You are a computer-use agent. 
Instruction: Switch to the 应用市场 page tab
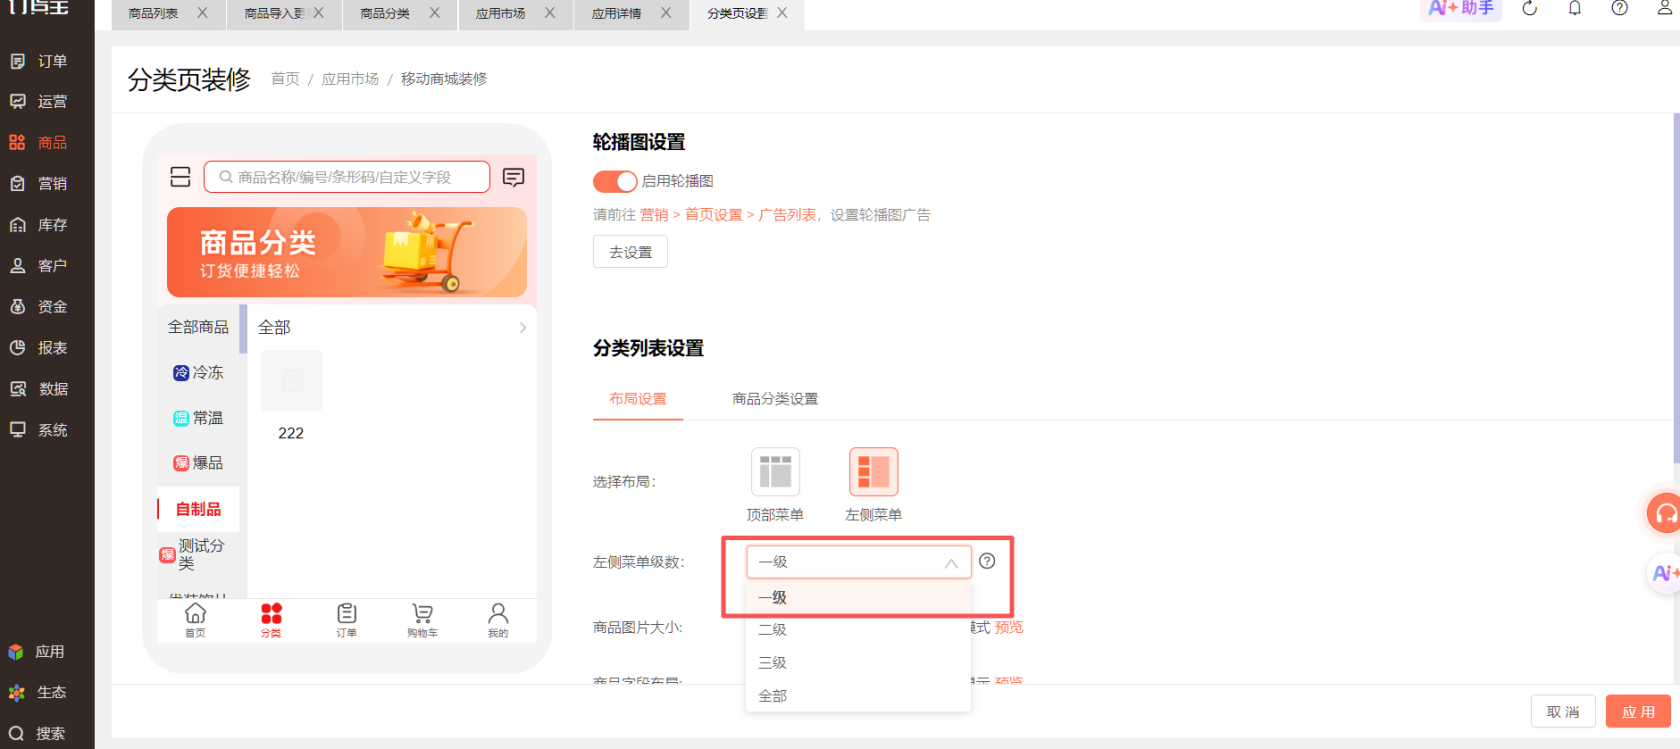click(500, 14)
